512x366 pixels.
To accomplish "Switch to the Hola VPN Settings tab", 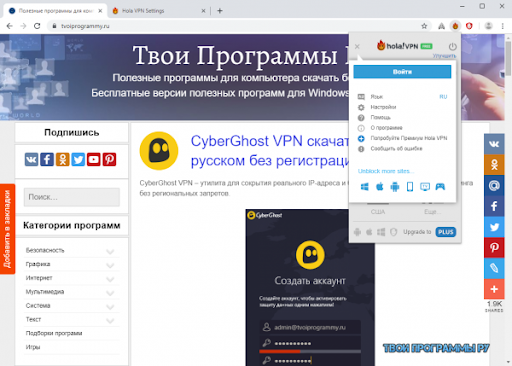I will [158, 11].
